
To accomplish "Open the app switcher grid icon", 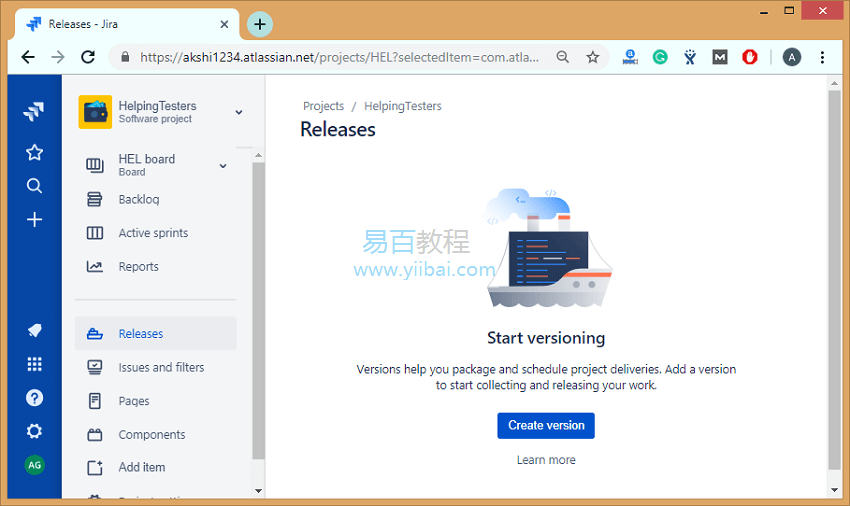I will (34, 364).
